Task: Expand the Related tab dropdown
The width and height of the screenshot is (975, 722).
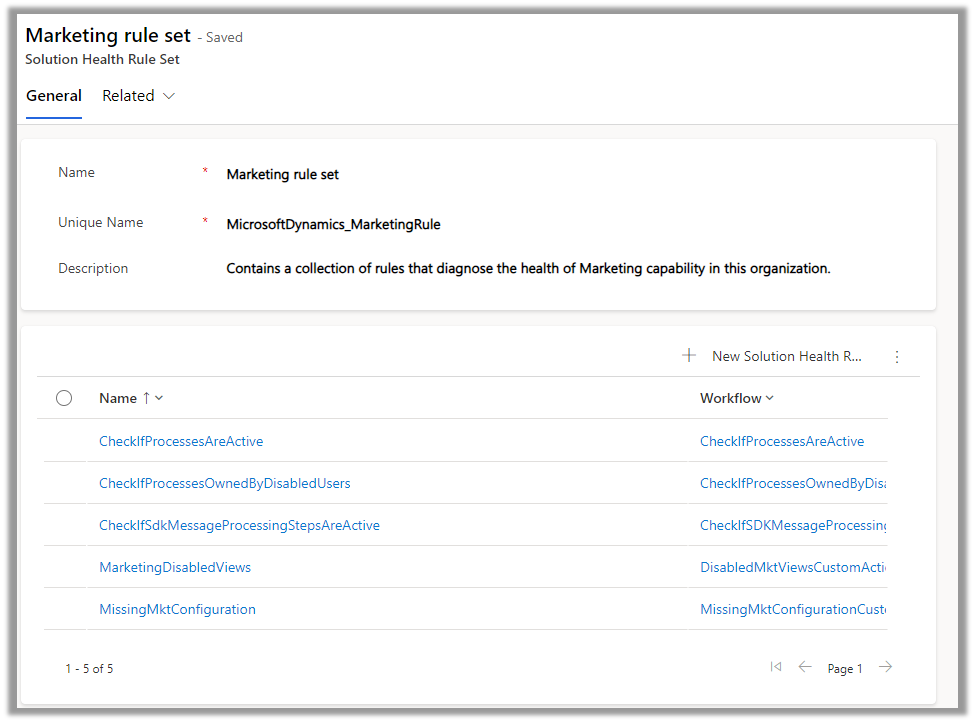Action: point(168,96)
